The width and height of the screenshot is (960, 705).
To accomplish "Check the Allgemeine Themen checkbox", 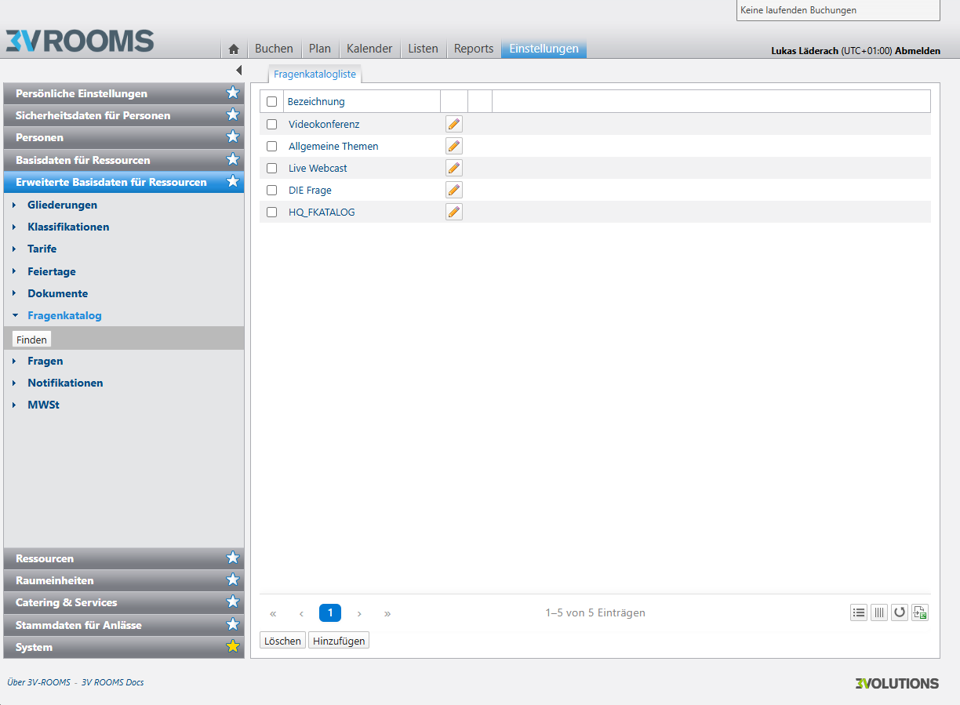I will 272,146.
